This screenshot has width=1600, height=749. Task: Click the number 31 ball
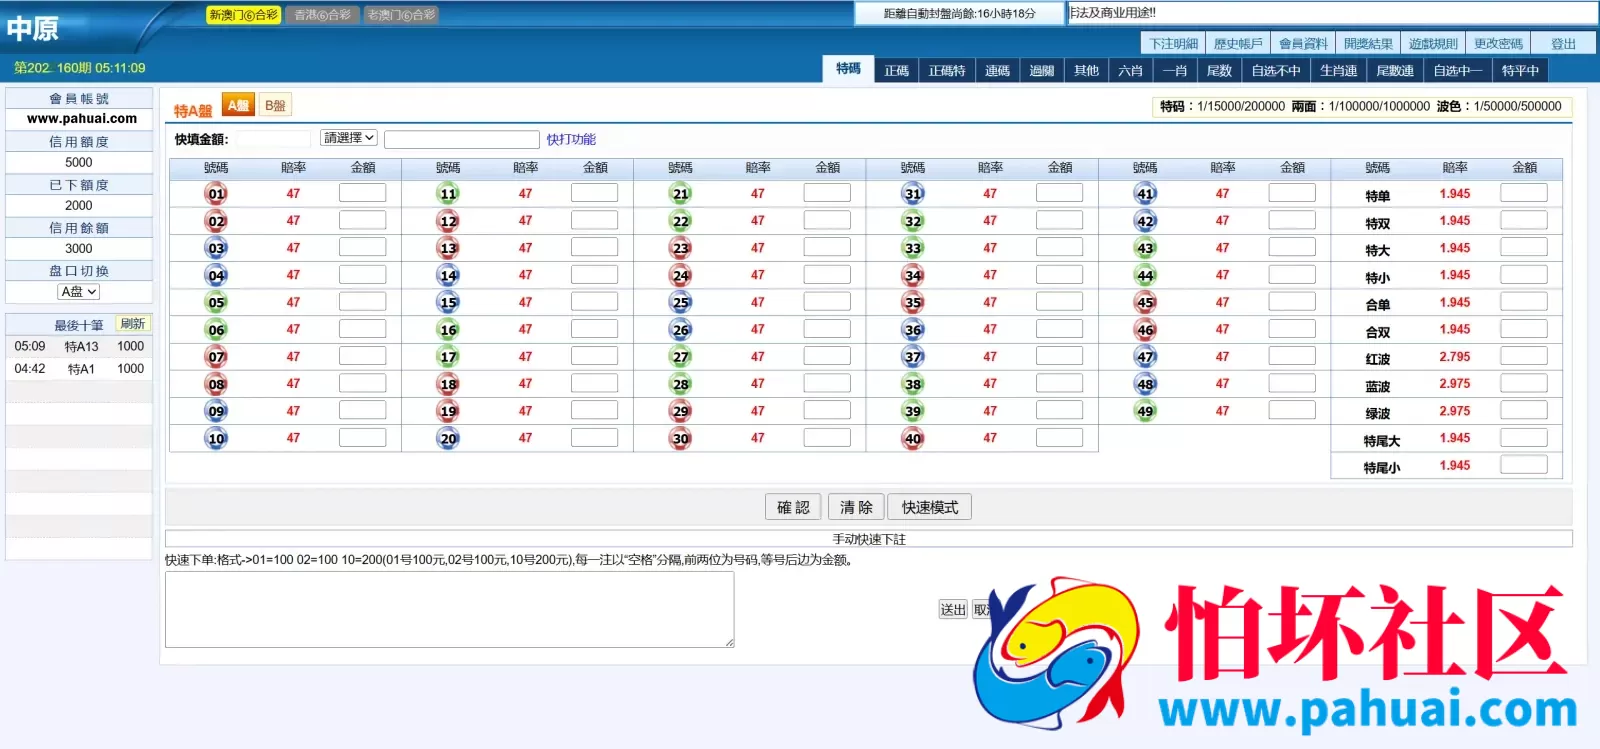click(x=913, y=194)
